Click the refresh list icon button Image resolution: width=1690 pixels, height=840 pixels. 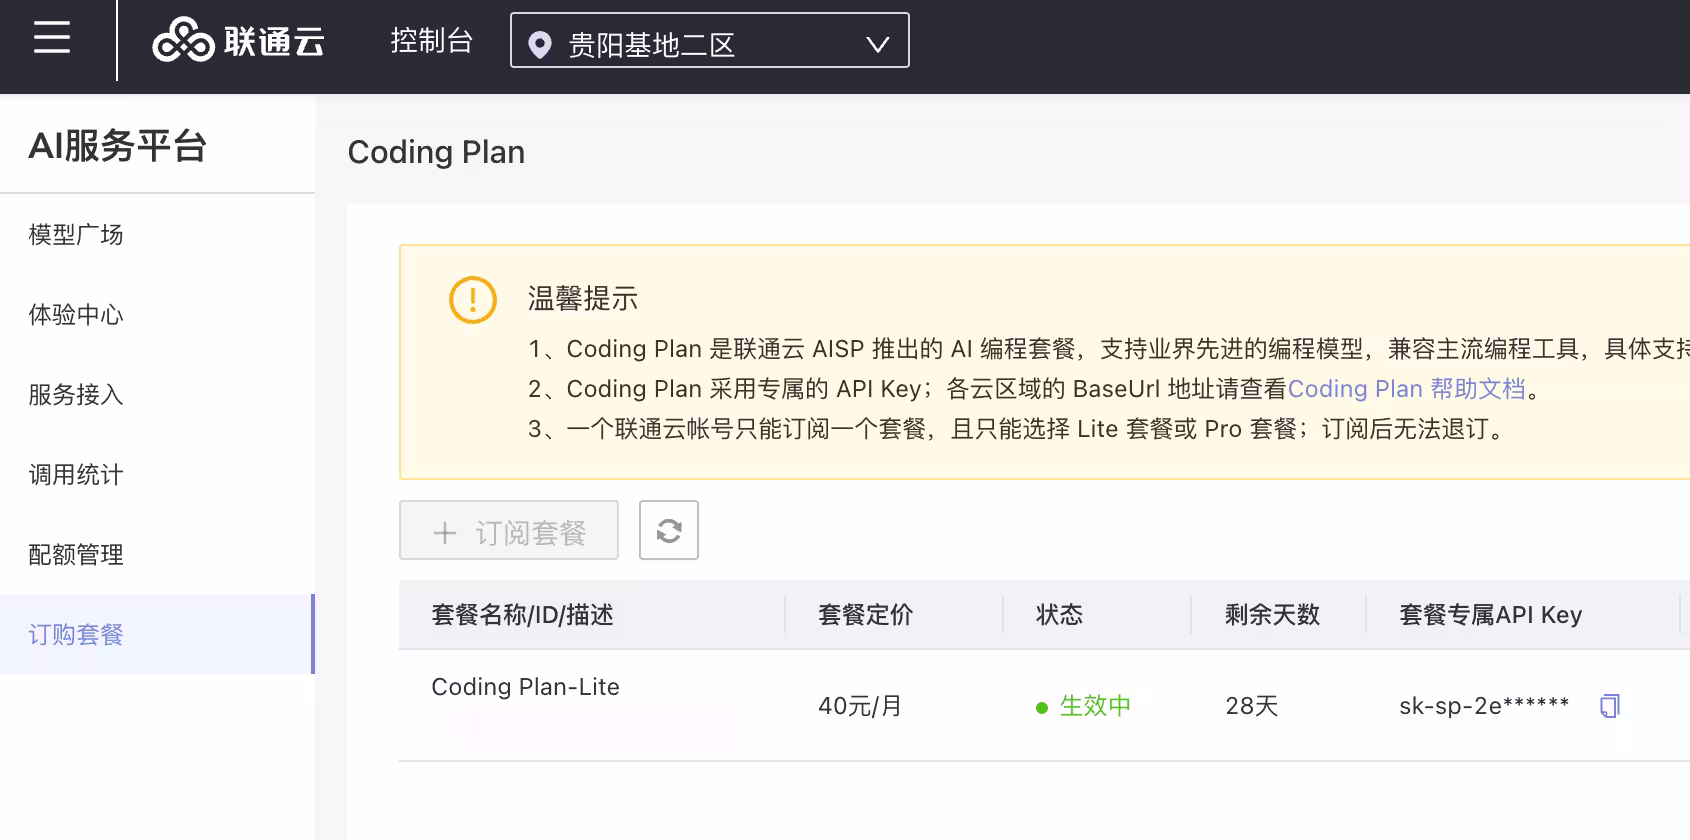click(x=669, y=530)
